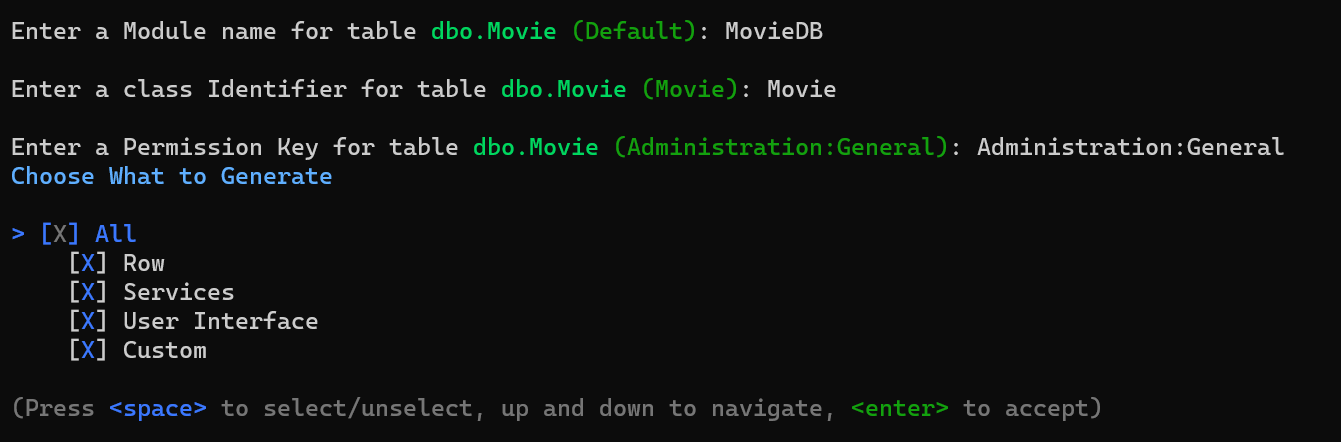The width and height of the screenshot is (1341, 442).
Task: Click the MovieDB module name value
Action: click(x=774, y=31)
